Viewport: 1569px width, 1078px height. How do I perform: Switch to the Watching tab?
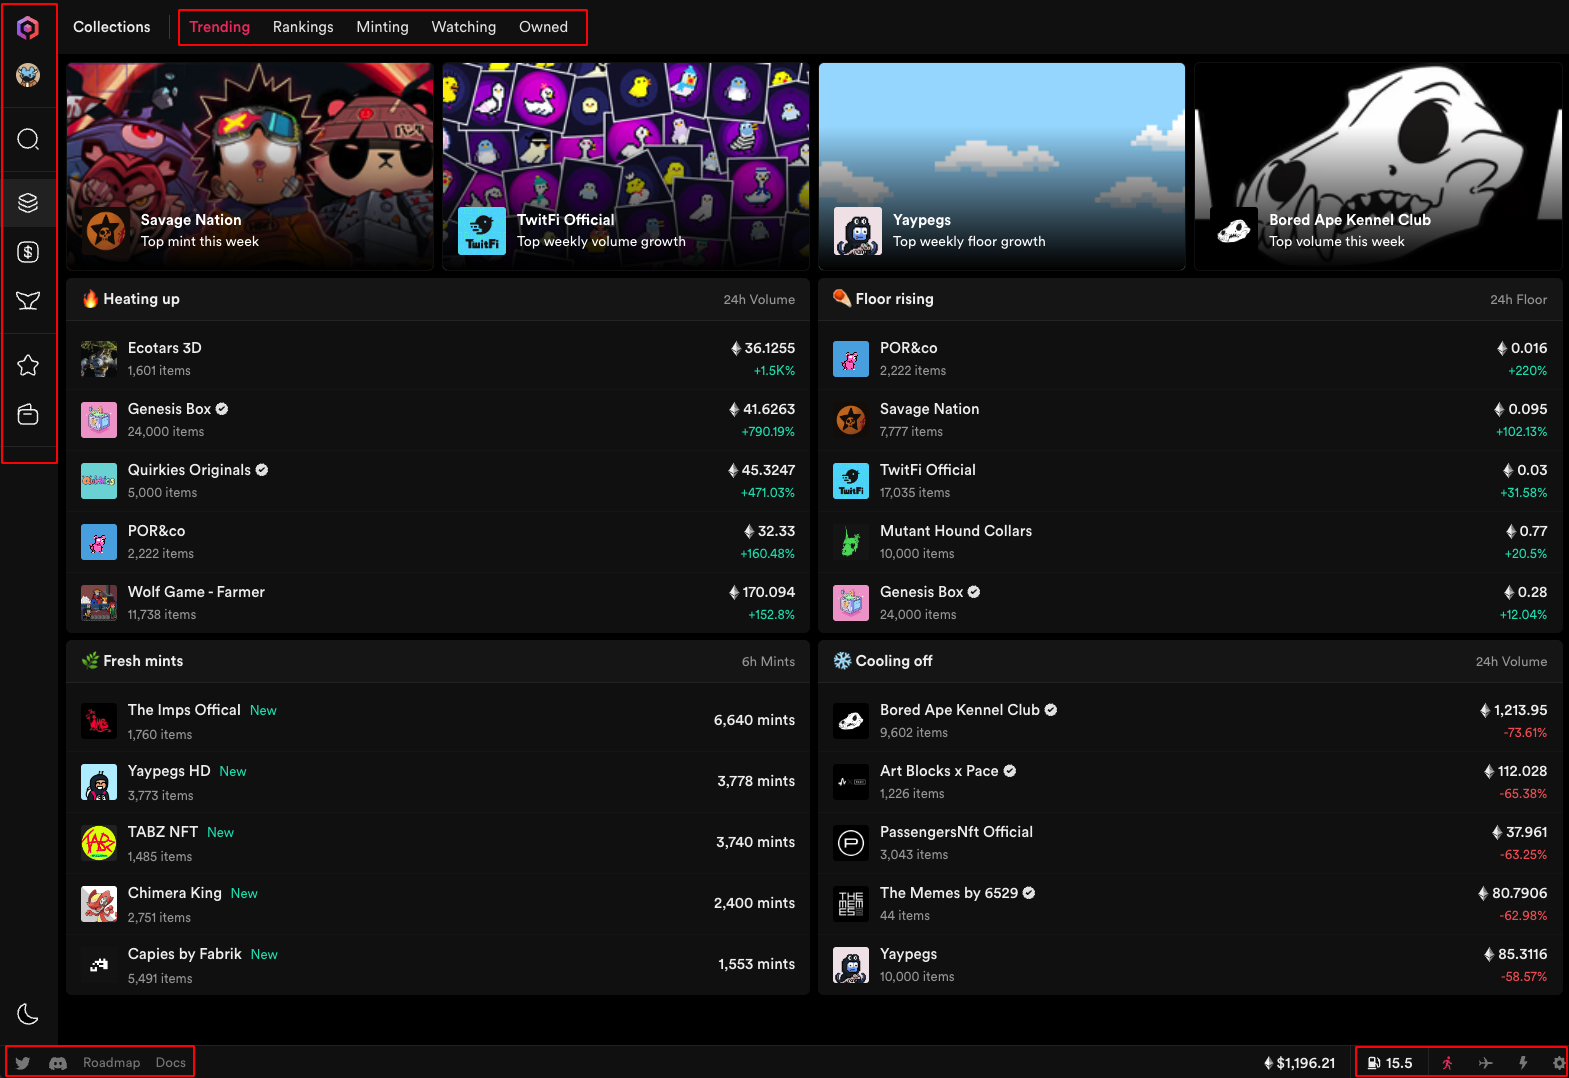tap(464, 27)
